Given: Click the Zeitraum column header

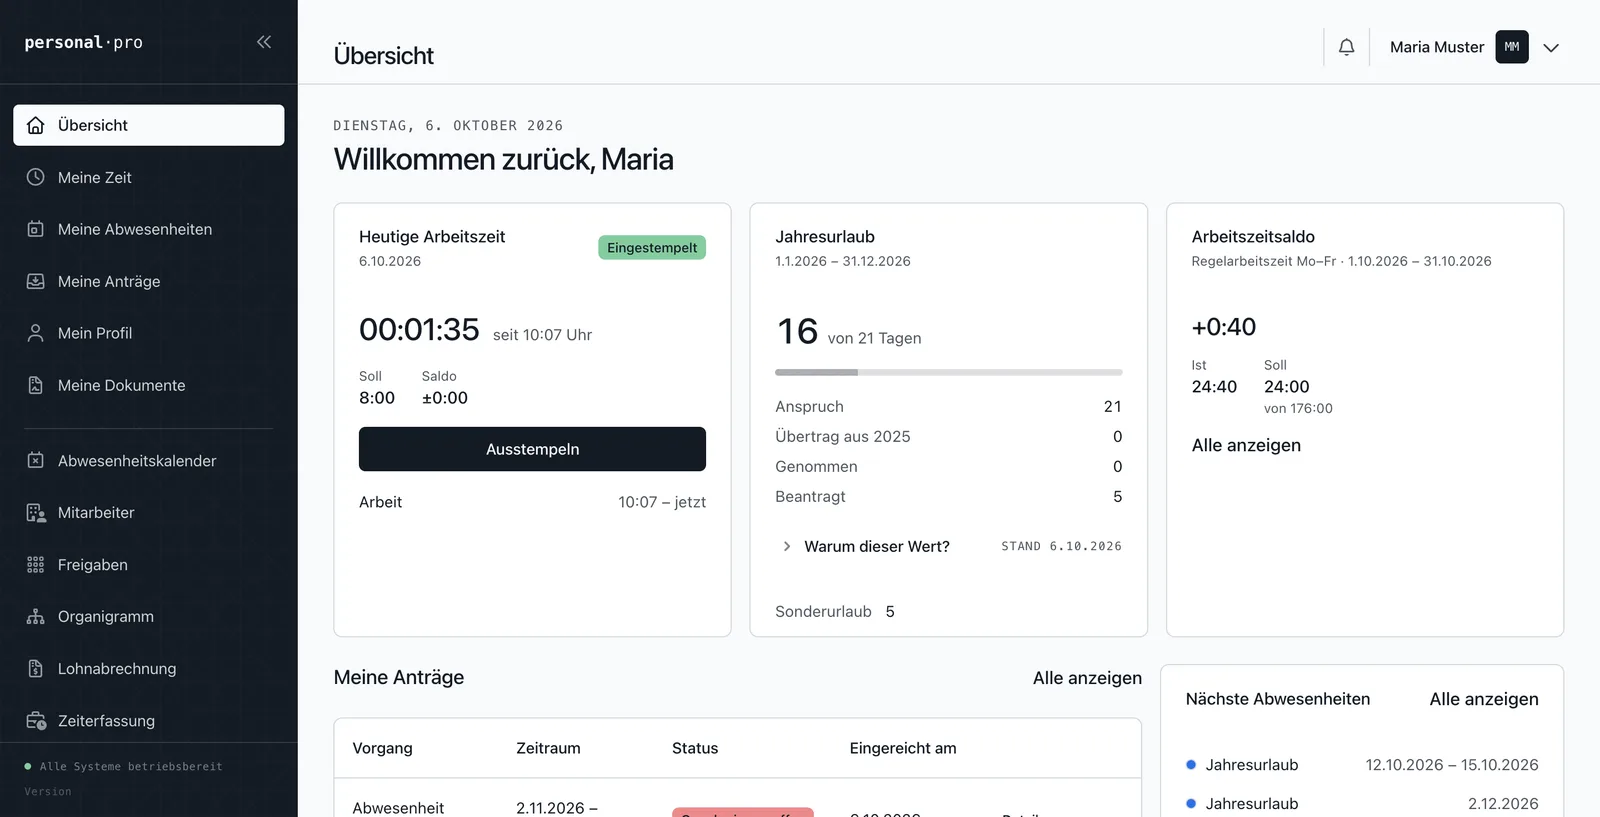Looking at the screenshot, I should tap(548, 748).
